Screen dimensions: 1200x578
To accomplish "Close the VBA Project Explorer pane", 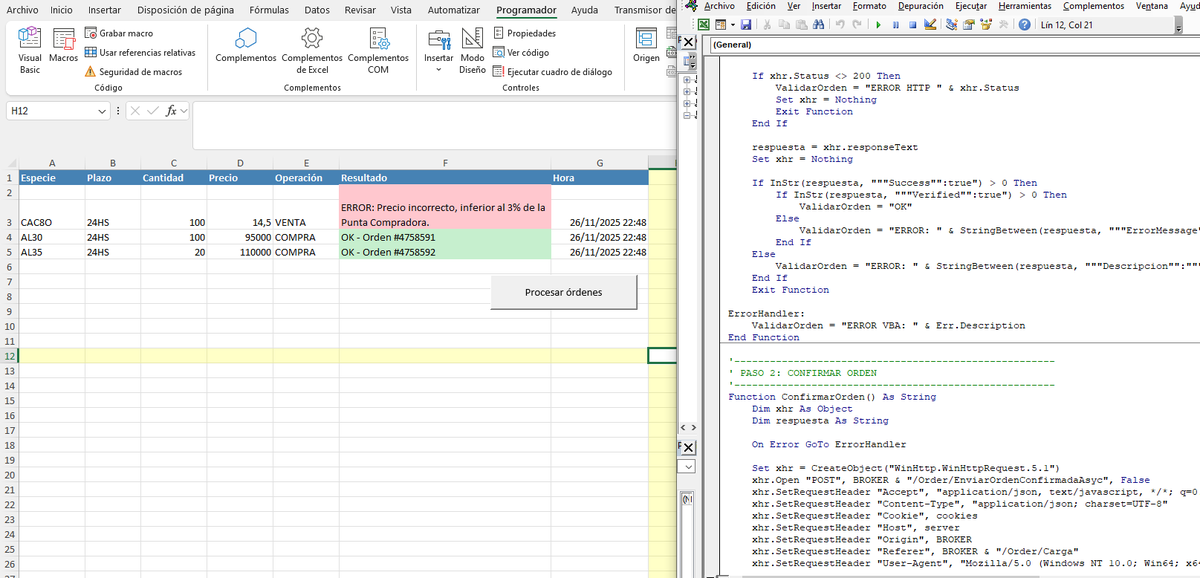I will point(687,43).
